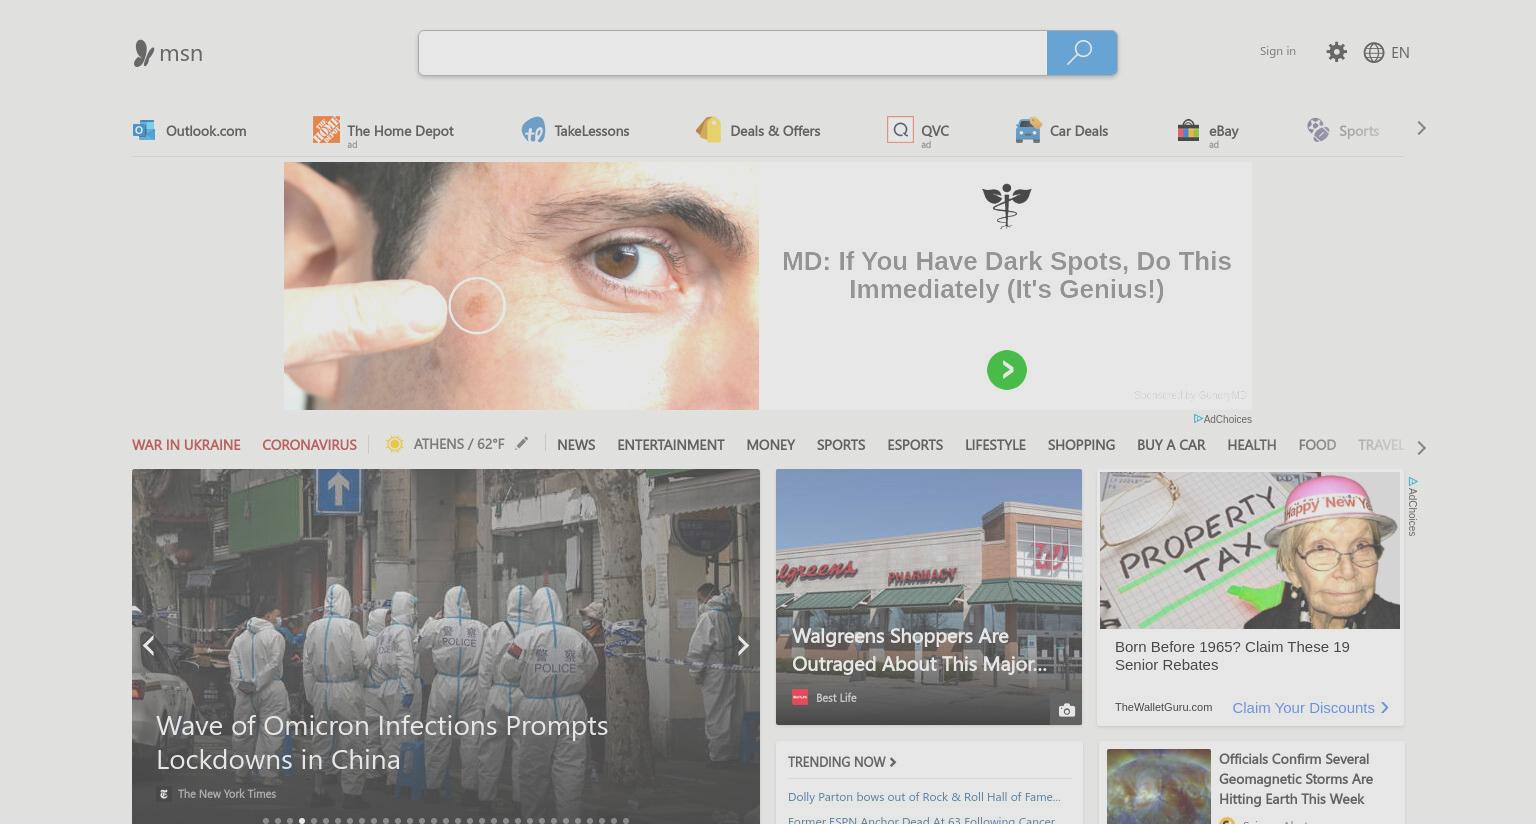
Task: Select the ESPORTS menu item
Action: pyautogui.click(x=915, y=445)
